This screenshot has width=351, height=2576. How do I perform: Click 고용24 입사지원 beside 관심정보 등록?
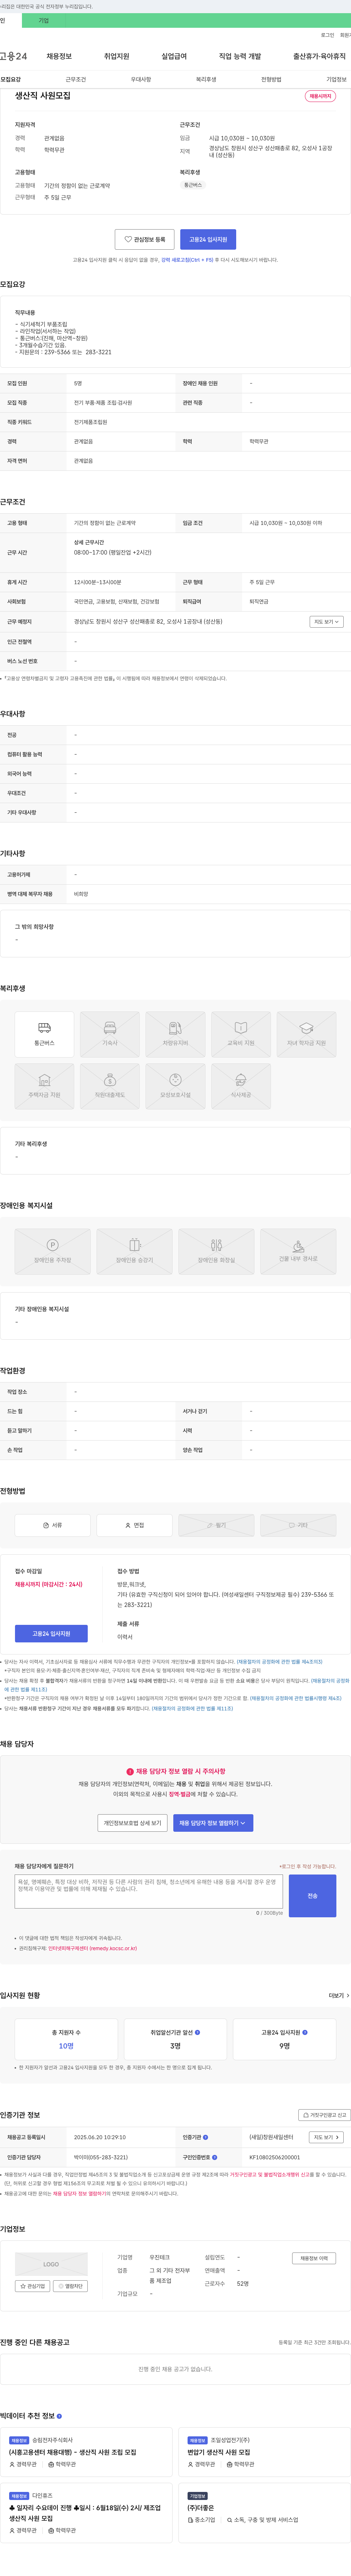click(208, 239)
